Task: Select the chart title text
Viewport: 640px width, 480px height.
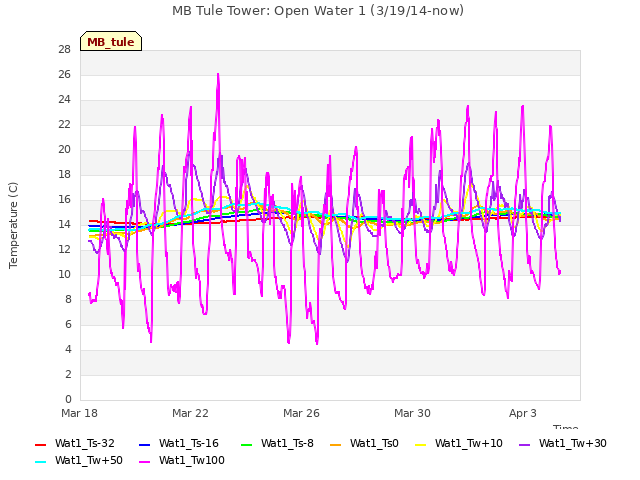Action: (x=318, y=11)
